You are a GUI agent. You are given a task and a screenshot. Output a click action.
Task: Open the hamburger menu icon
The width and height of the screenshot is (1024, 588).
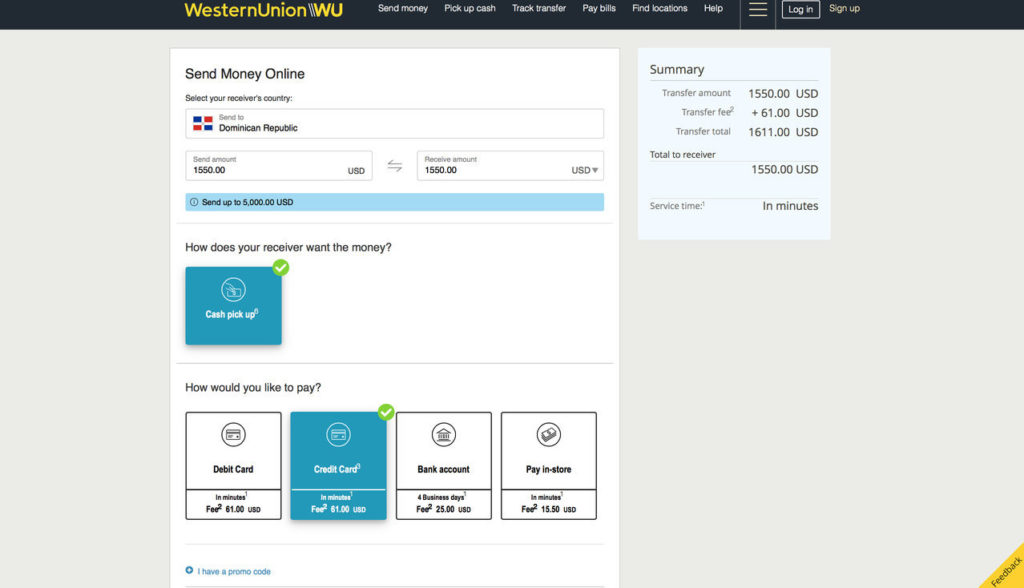(x=758, y=9)
